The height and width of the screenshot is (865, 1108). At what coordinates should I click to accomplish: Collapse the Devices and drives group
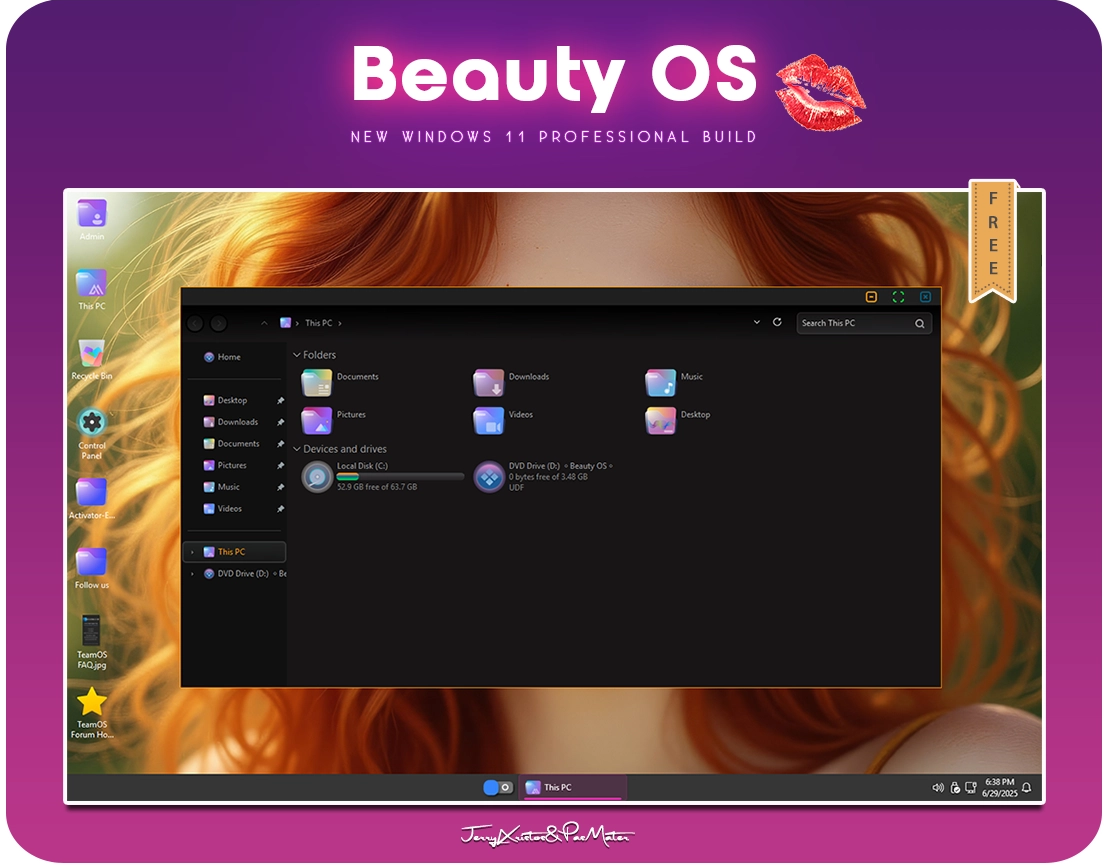297,449
